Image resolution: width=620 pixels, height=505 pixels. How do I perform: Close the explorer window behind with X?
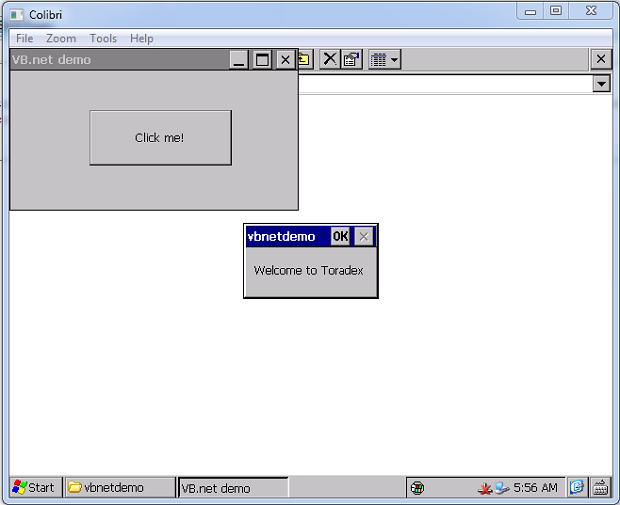[x=601, y=59]
